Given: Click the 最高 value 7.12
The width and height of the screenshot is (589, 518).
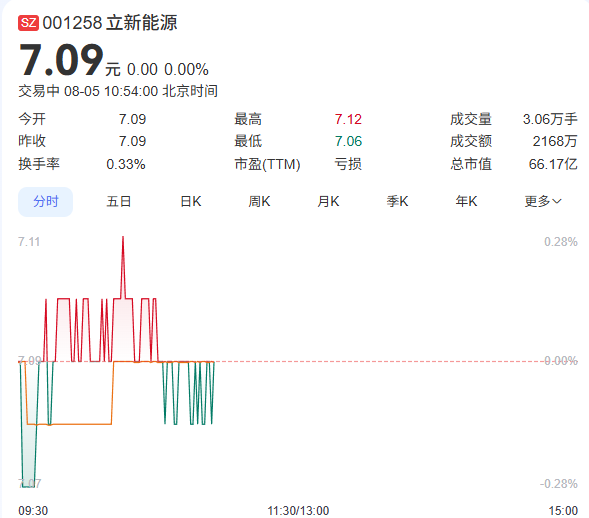Looking at the screenshot, I should pyautogui.click(x=348, y=119).
